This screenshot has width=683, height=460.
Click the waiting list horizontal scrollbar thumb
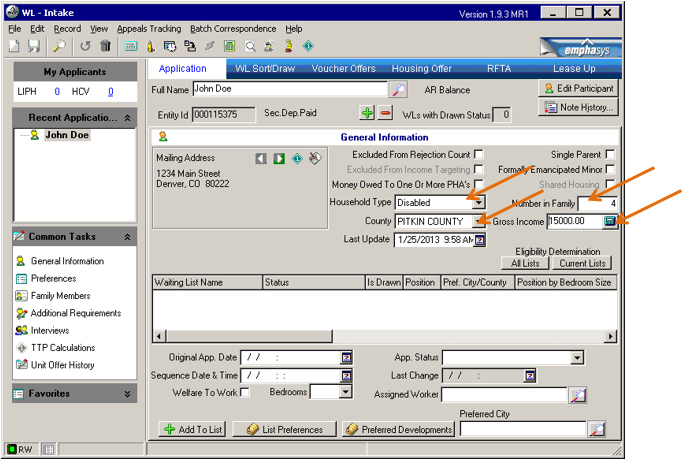pyautogui.click(x=249, y=336)
